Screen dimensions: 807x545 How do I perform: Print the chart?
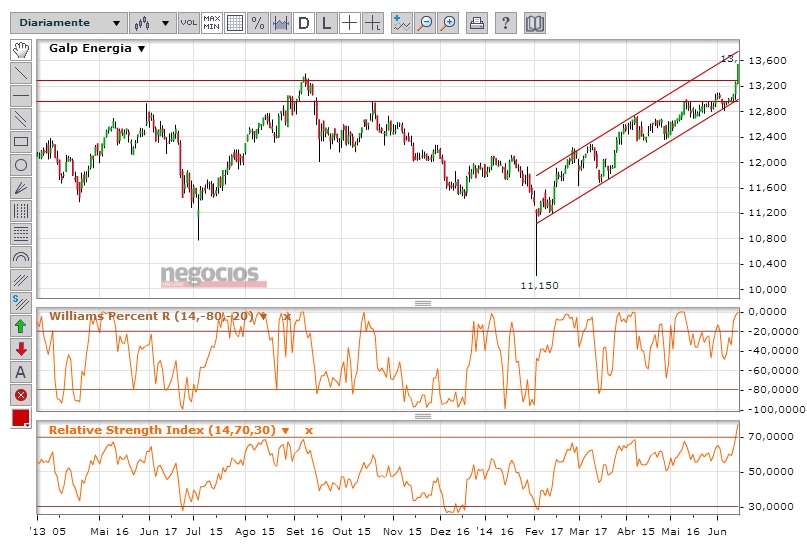(x=477, y=23)
